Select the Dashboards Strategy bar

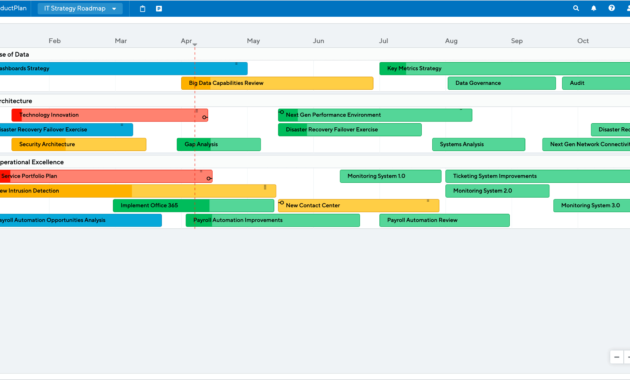[x=124, y=69]
